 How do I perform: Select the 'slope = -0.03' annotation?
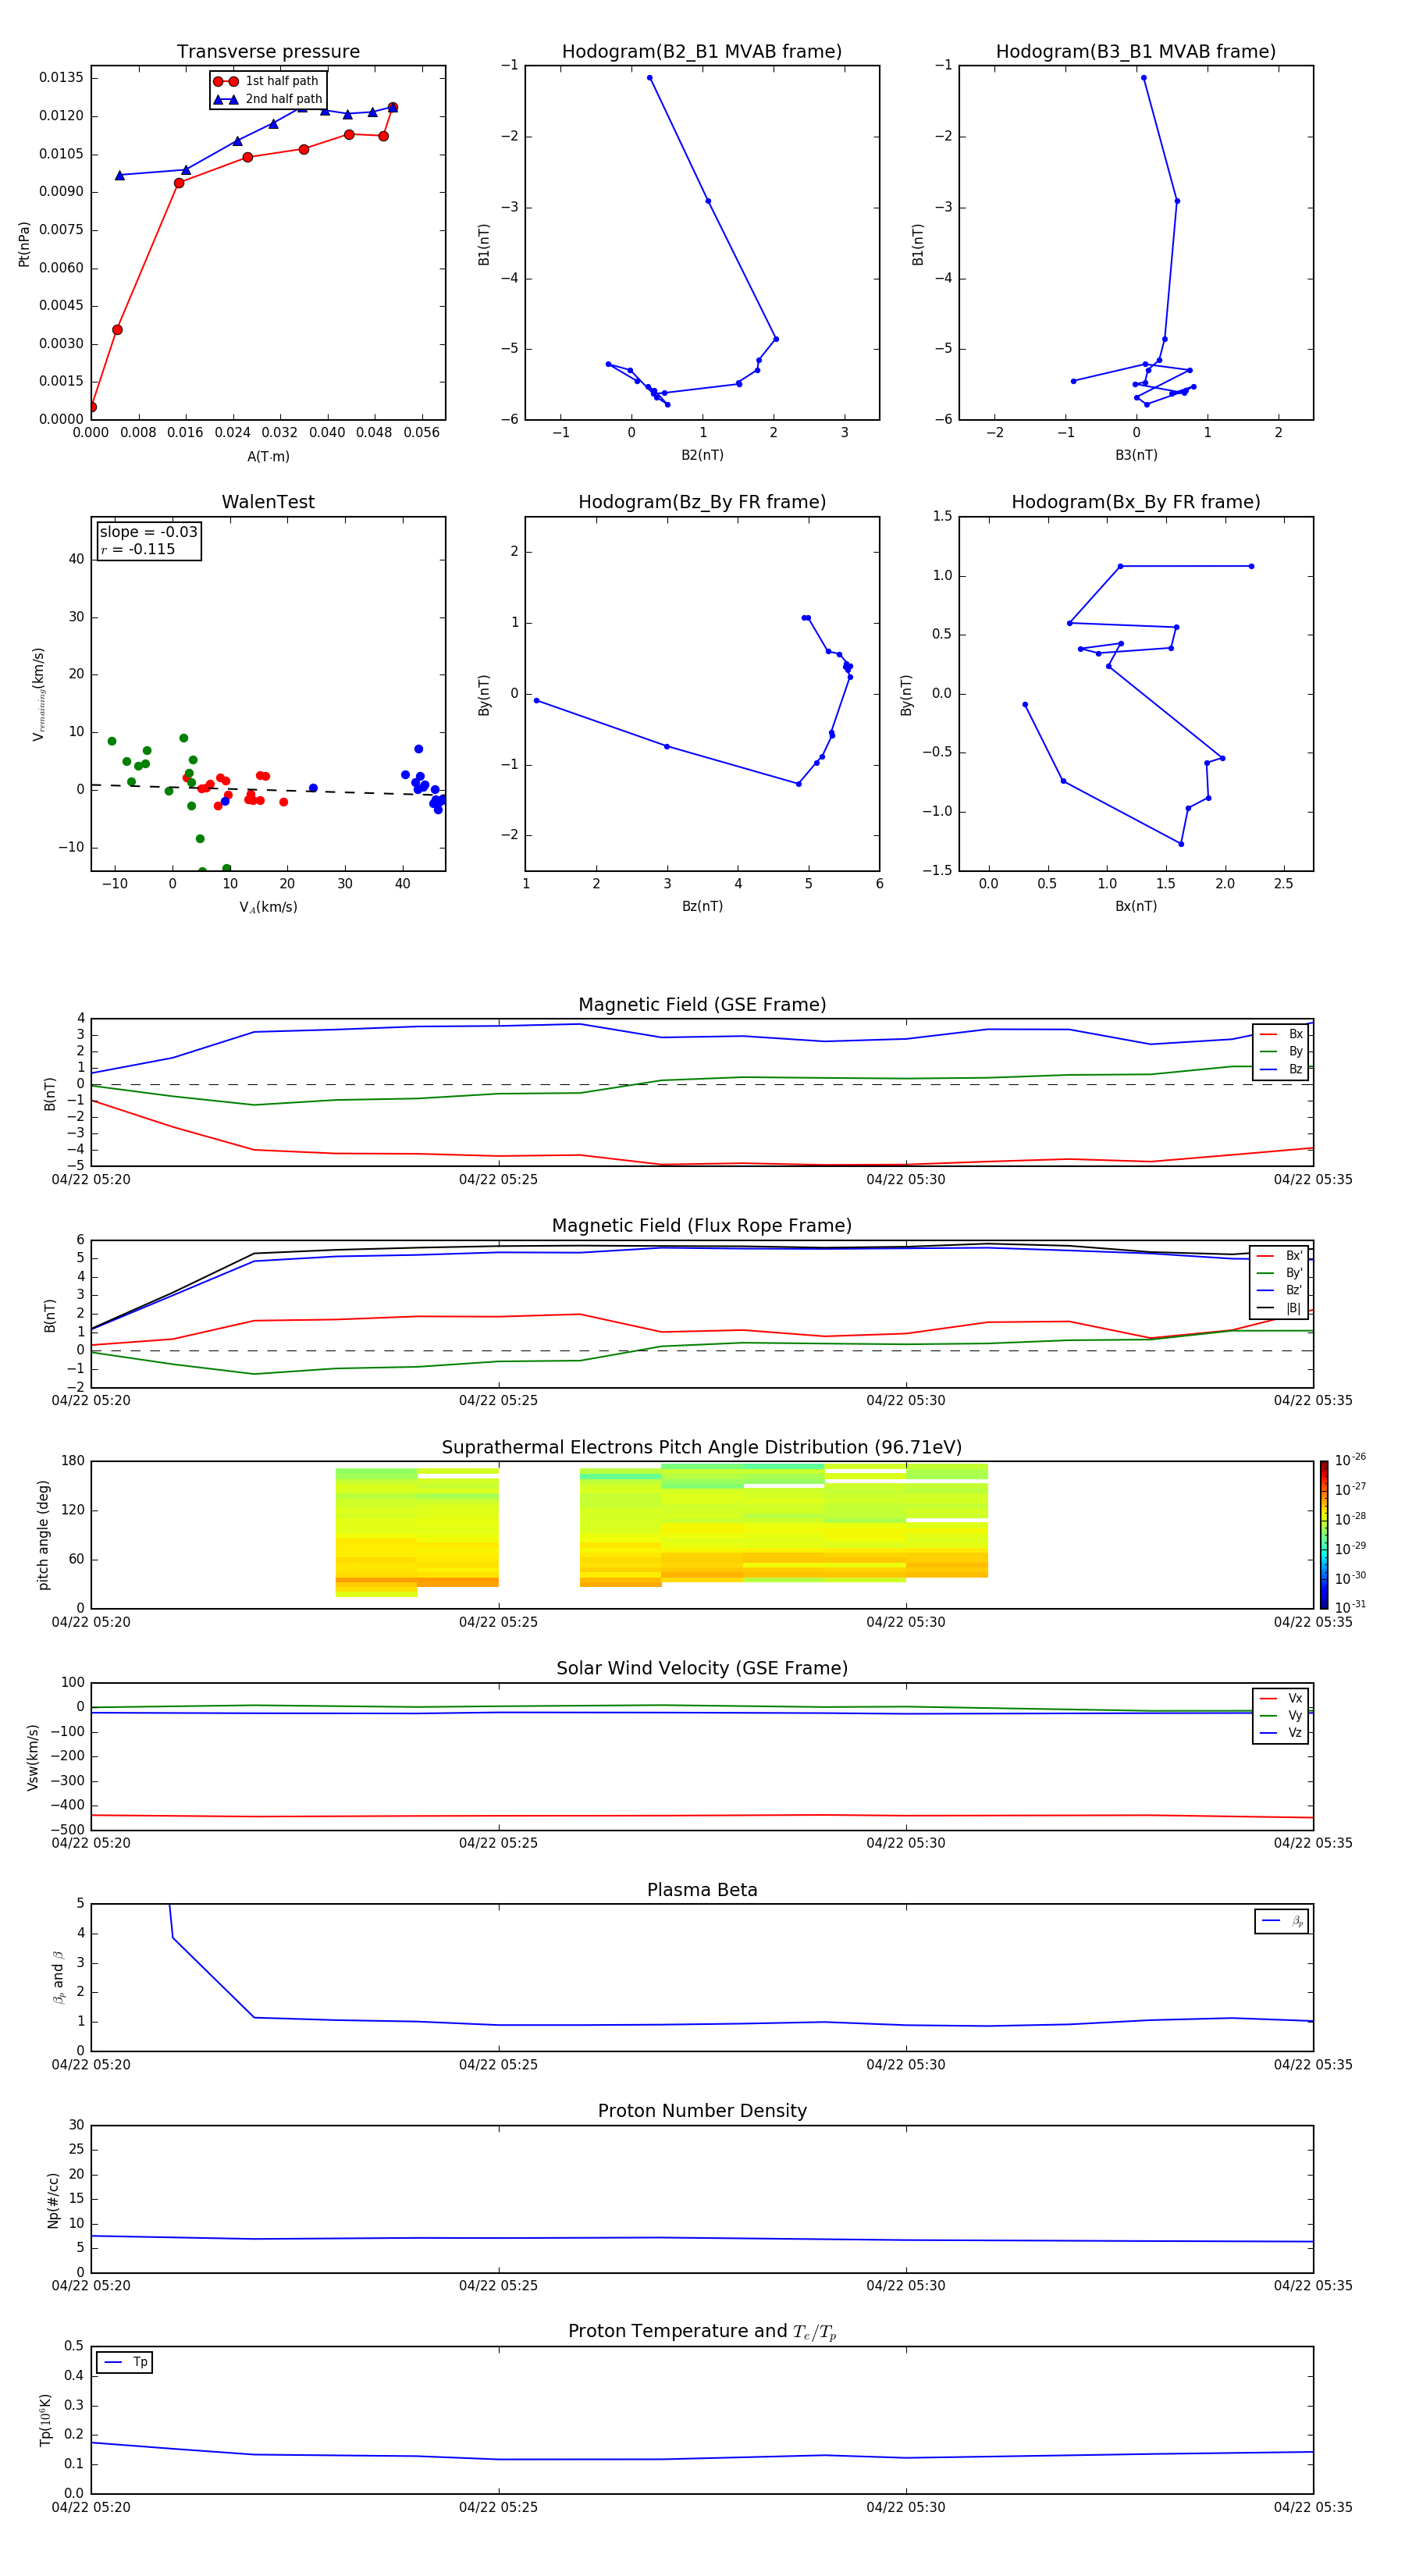(148, 532)
